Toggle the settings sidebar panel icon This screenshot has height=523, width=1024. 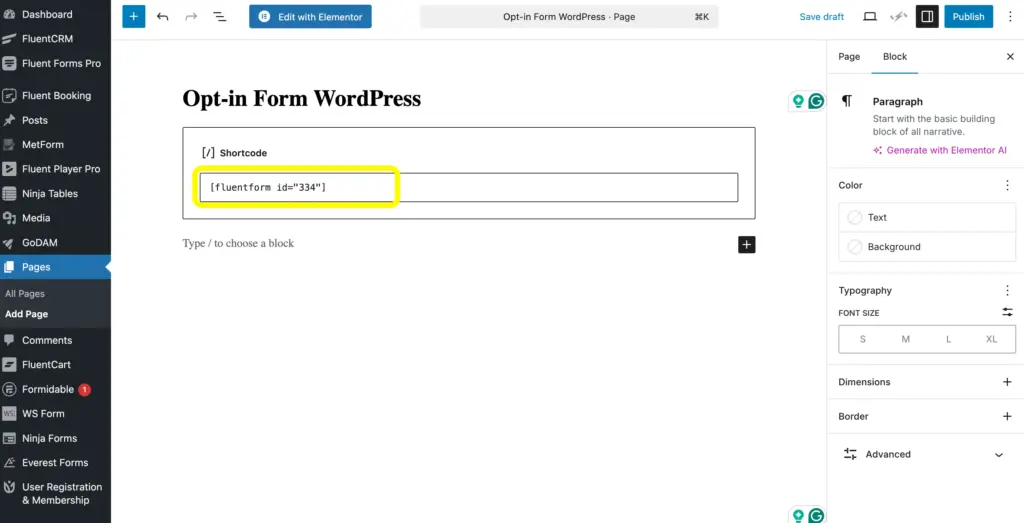click(927, 17)
